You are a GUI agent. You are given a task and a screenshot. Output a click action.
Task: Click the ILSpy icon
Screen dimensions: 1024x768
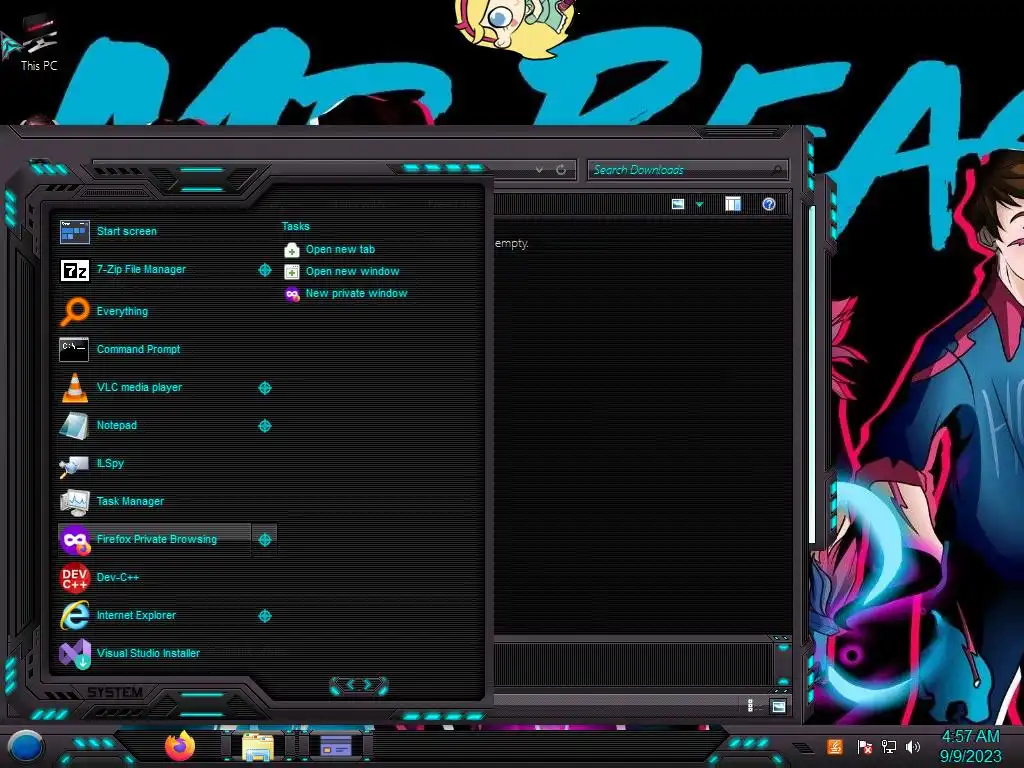pyautogui.click(x=74, y=464)
